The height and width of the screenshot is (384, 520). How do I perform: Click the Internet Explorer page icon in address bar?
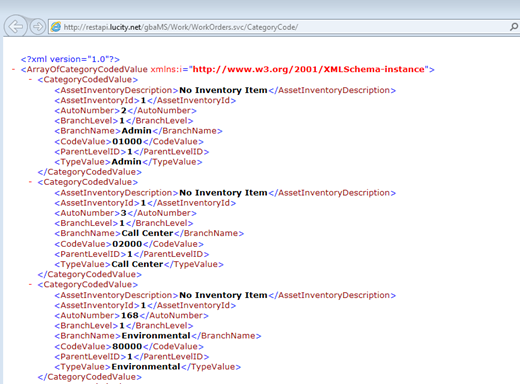(56, 27)
